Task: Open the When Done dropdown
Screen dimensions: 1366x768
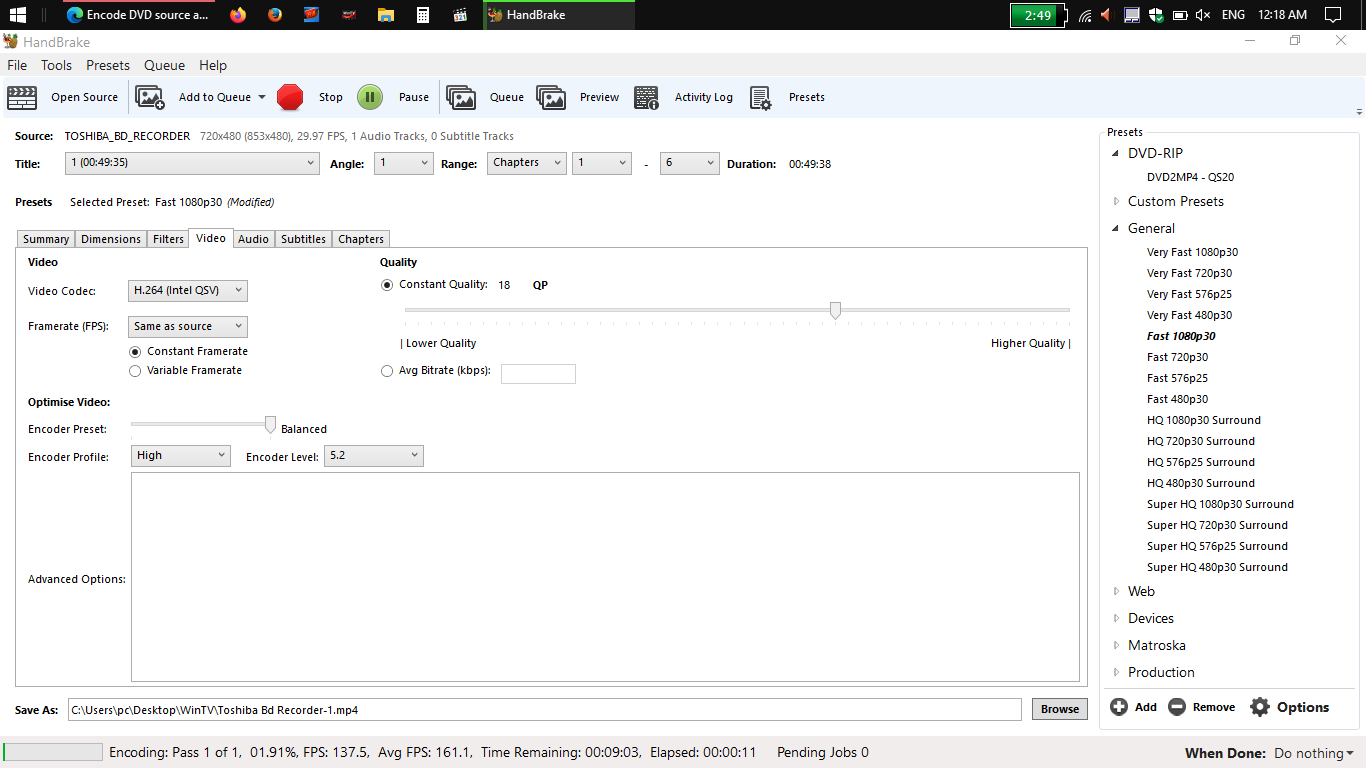Action: pos(1313,753)
